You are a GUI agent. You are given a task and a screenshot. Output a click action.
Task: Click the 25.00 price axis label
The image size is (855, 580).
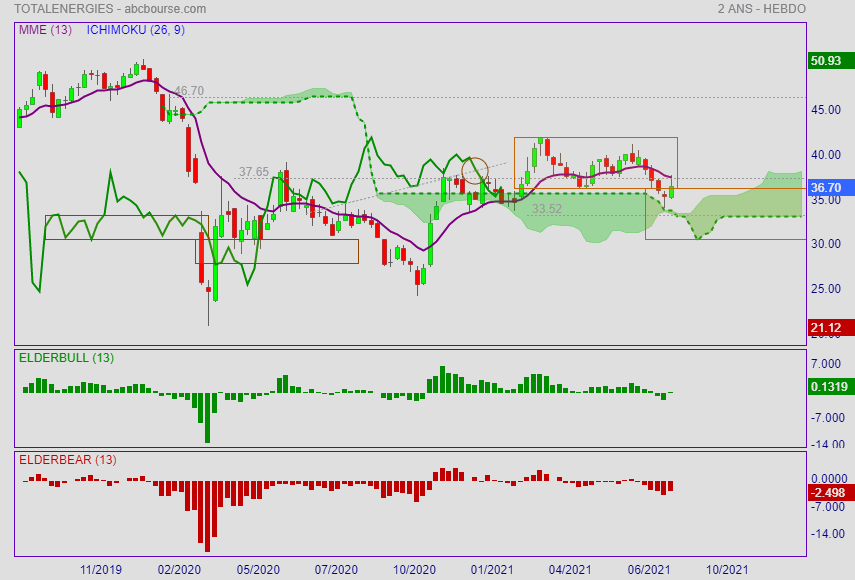click(826, 288)
